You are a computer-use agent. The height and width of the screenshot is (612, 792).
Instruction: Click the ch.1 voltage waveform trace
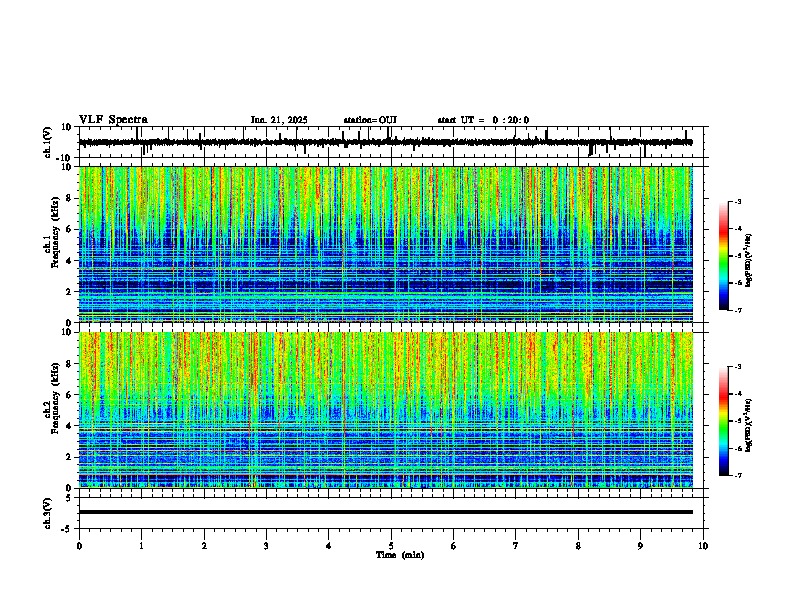tap(386, 142)
